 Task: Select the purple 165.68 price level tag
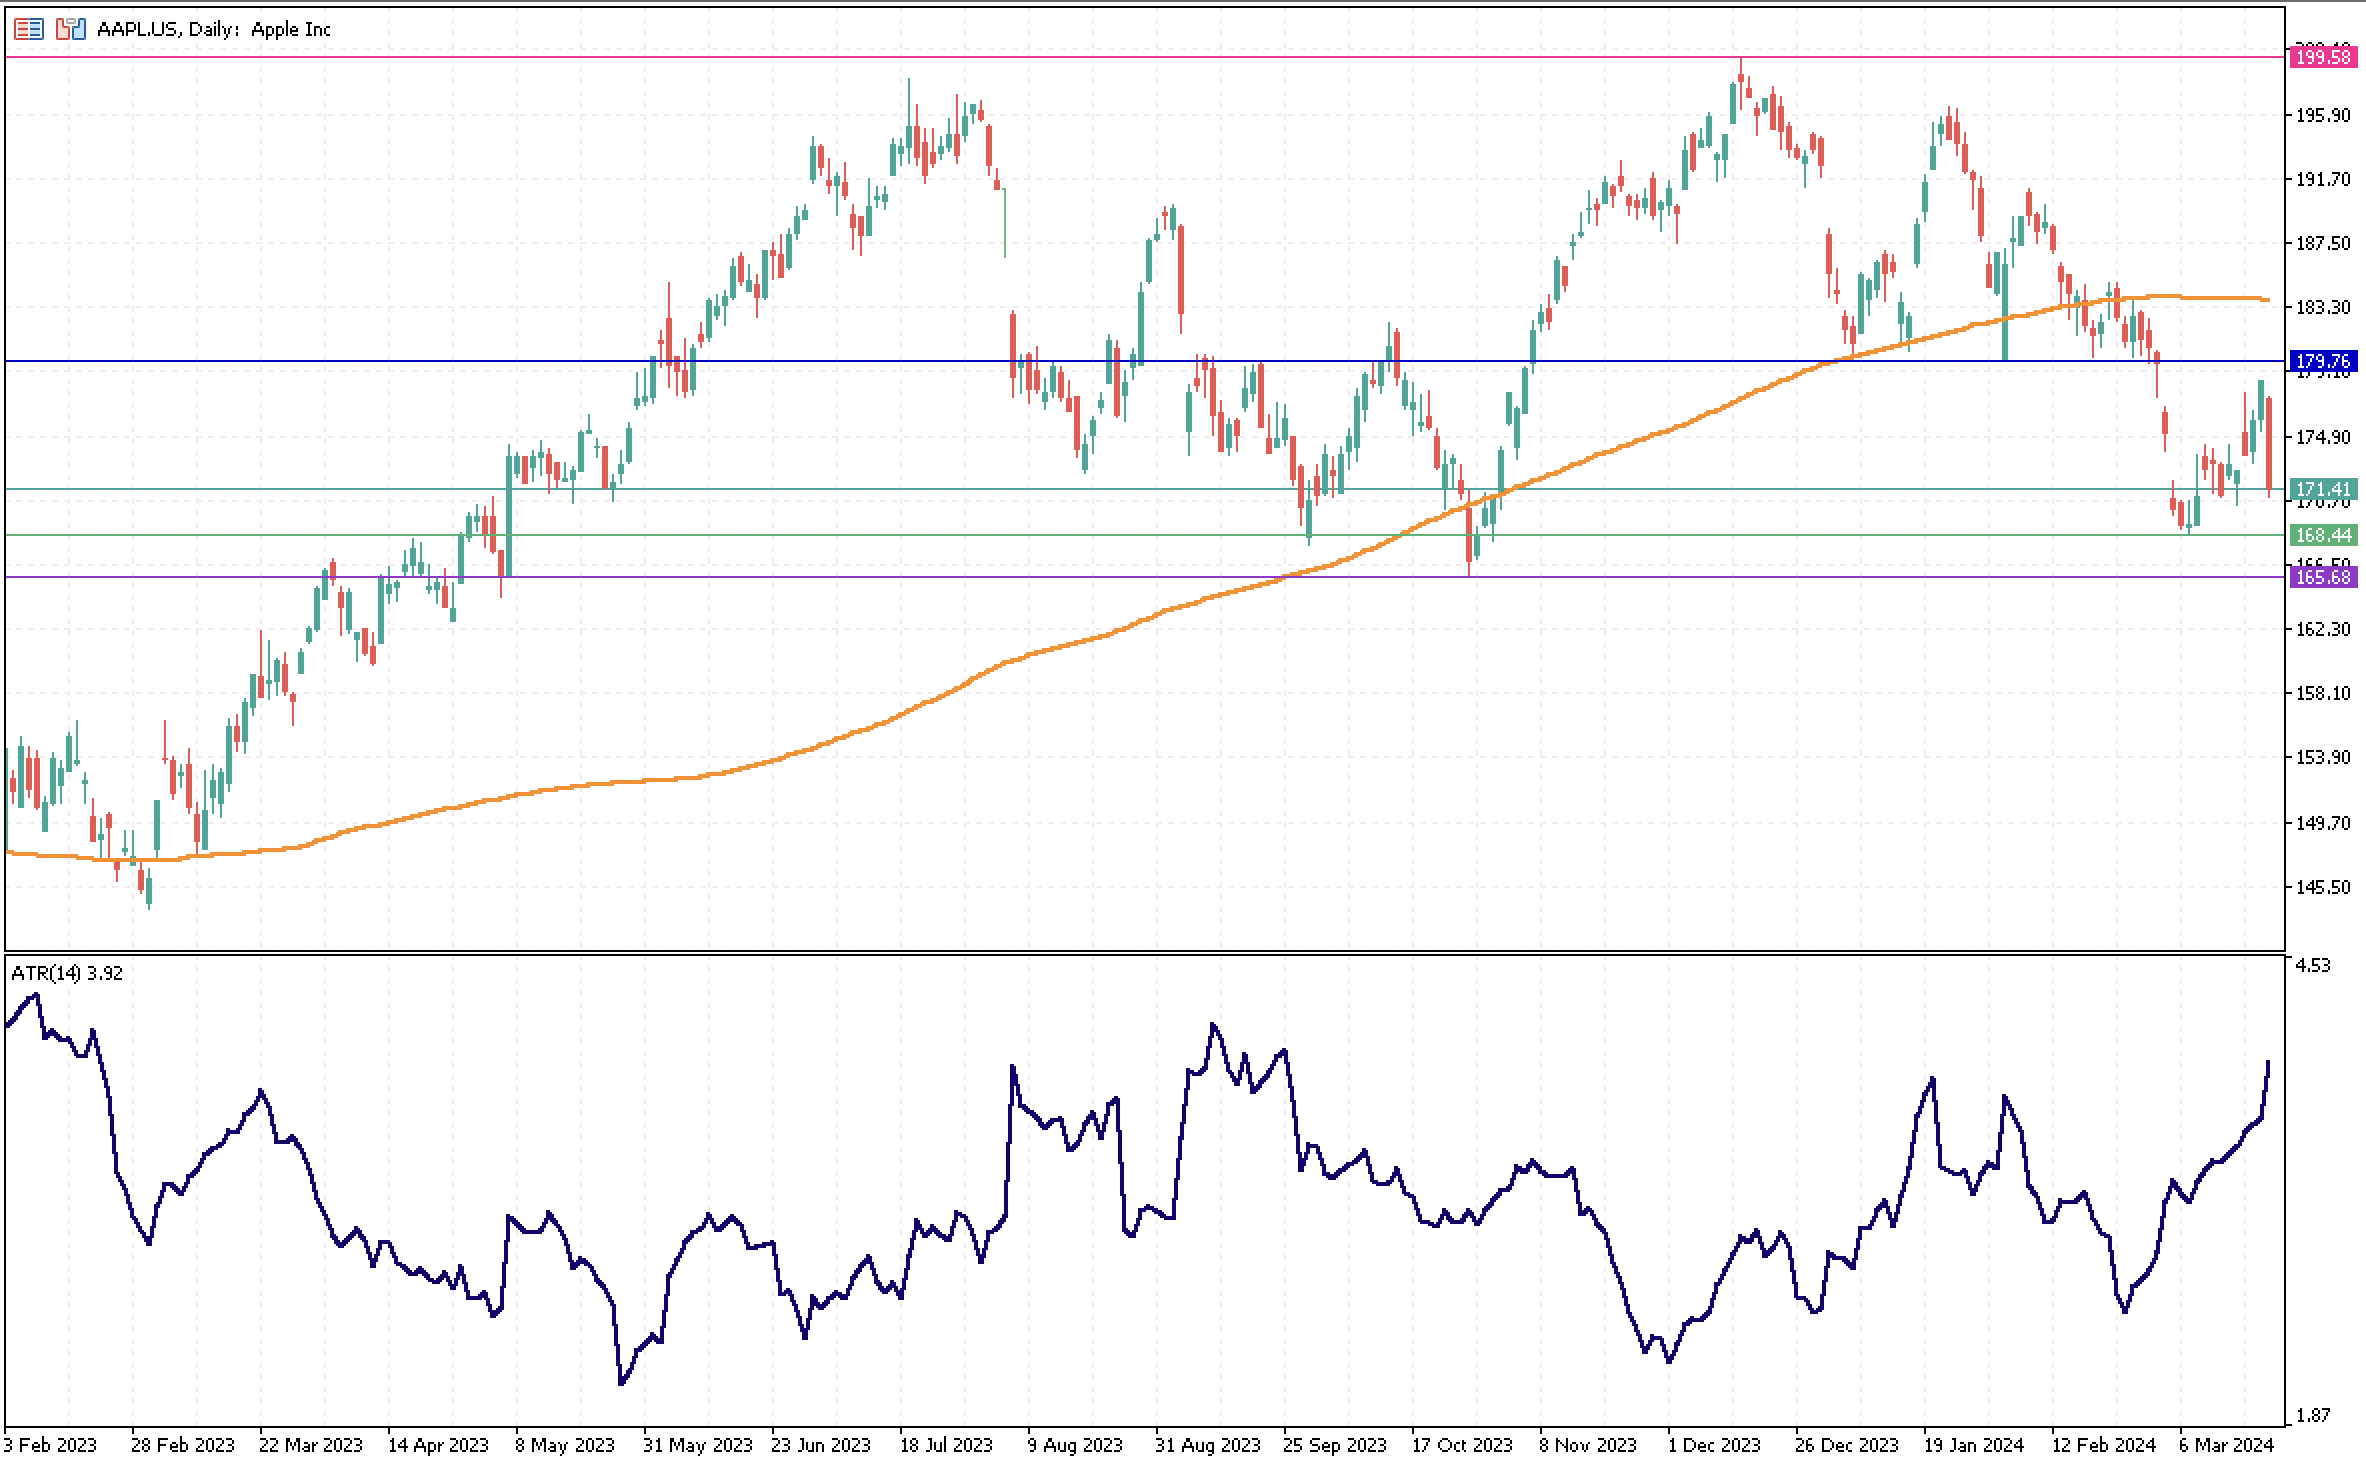pos(2323,577)
